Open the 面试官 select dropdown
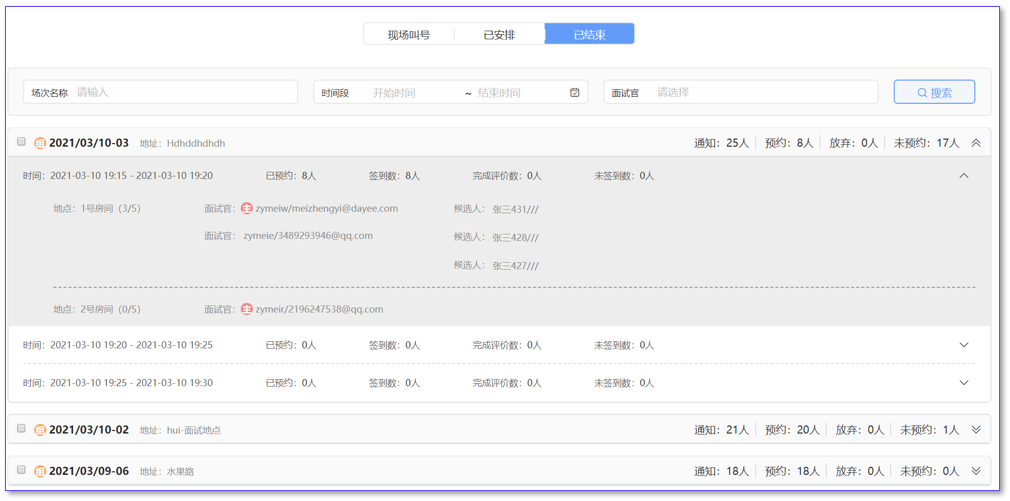The height and width of the screenshot is (501, 1010). pos(741,92)
